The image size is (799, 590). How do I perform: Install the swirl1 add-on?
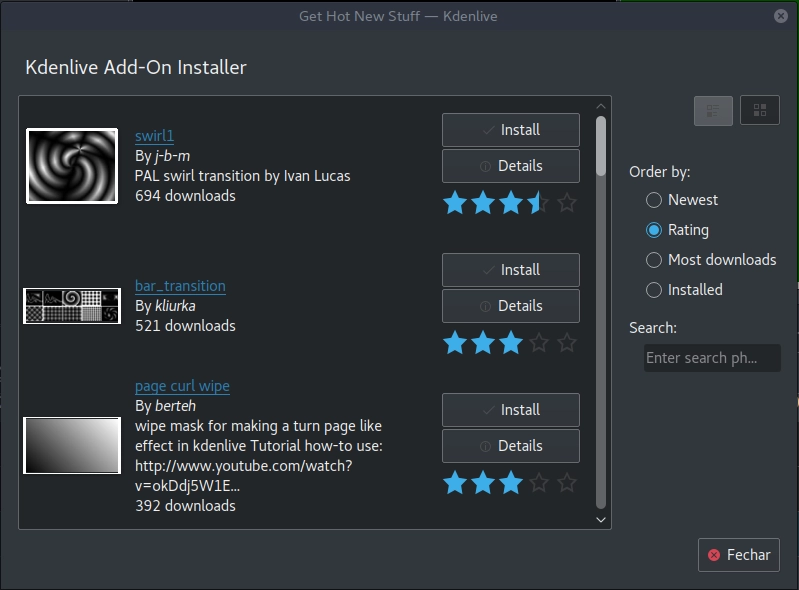click(511, 130)
